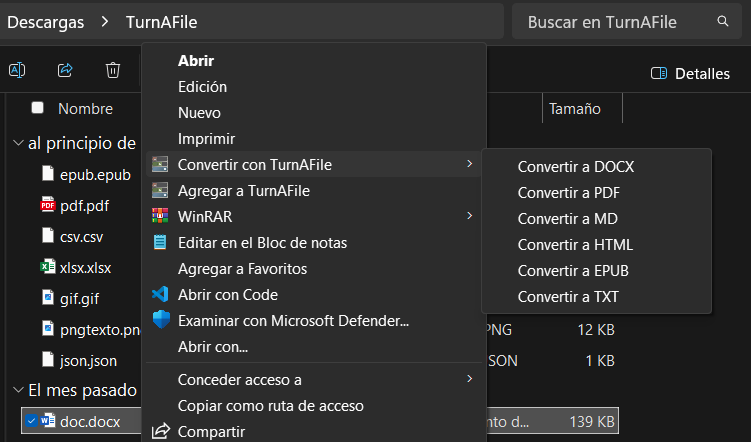Click the Delete trash icon

click(113, 70)
